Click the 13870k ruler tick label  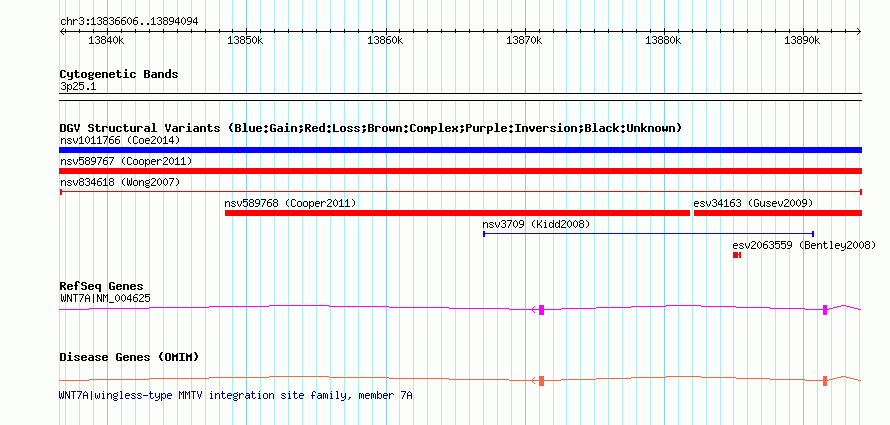click(524, 40)
